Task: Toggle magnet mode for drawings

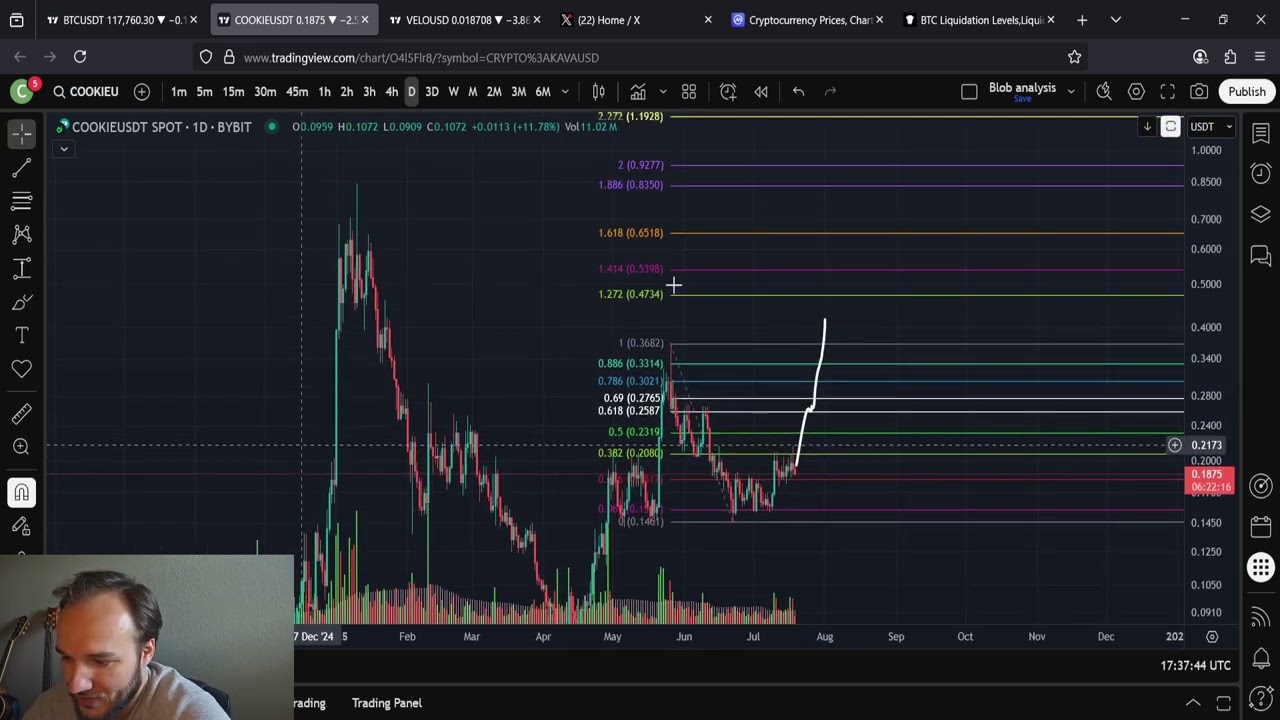Action: pyautogui.click(x=22, y=492)
